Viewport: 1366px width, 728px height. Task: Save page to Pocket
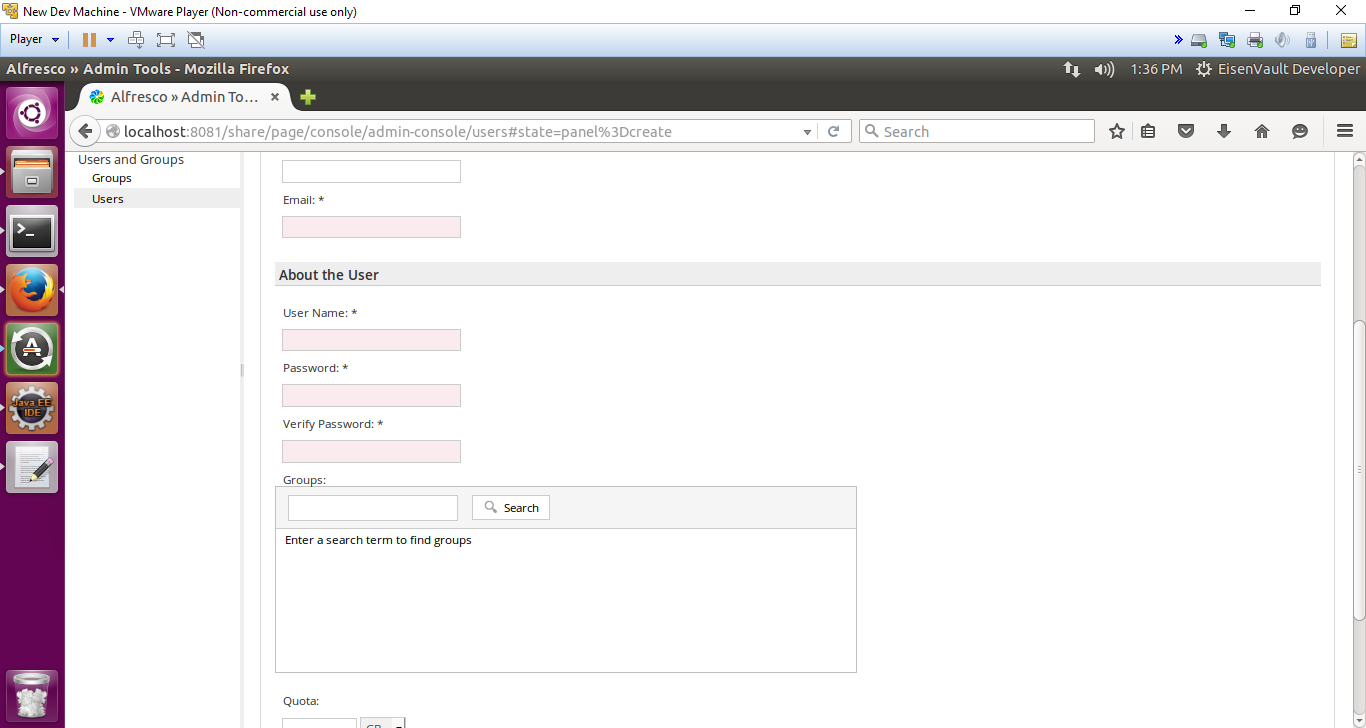[x=1186, y=131]
